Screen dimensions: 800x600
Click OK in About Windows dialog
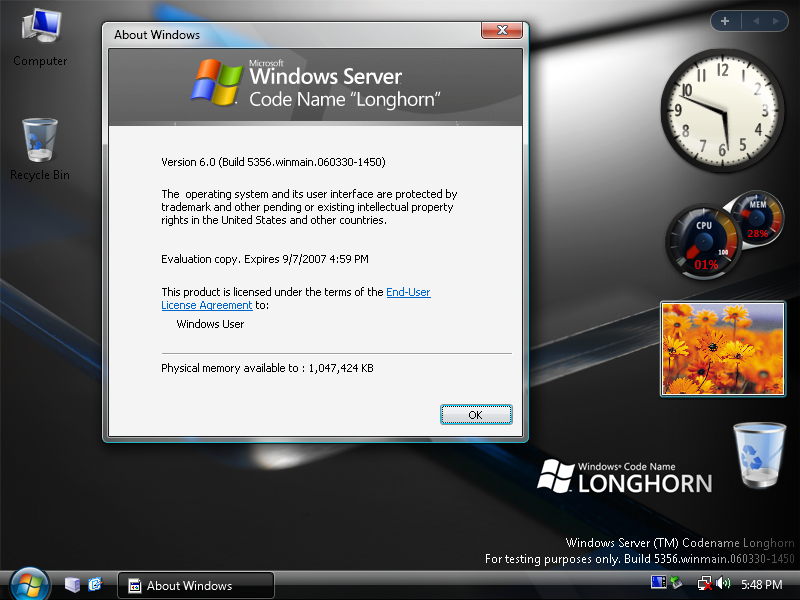(x=476, y=415)
